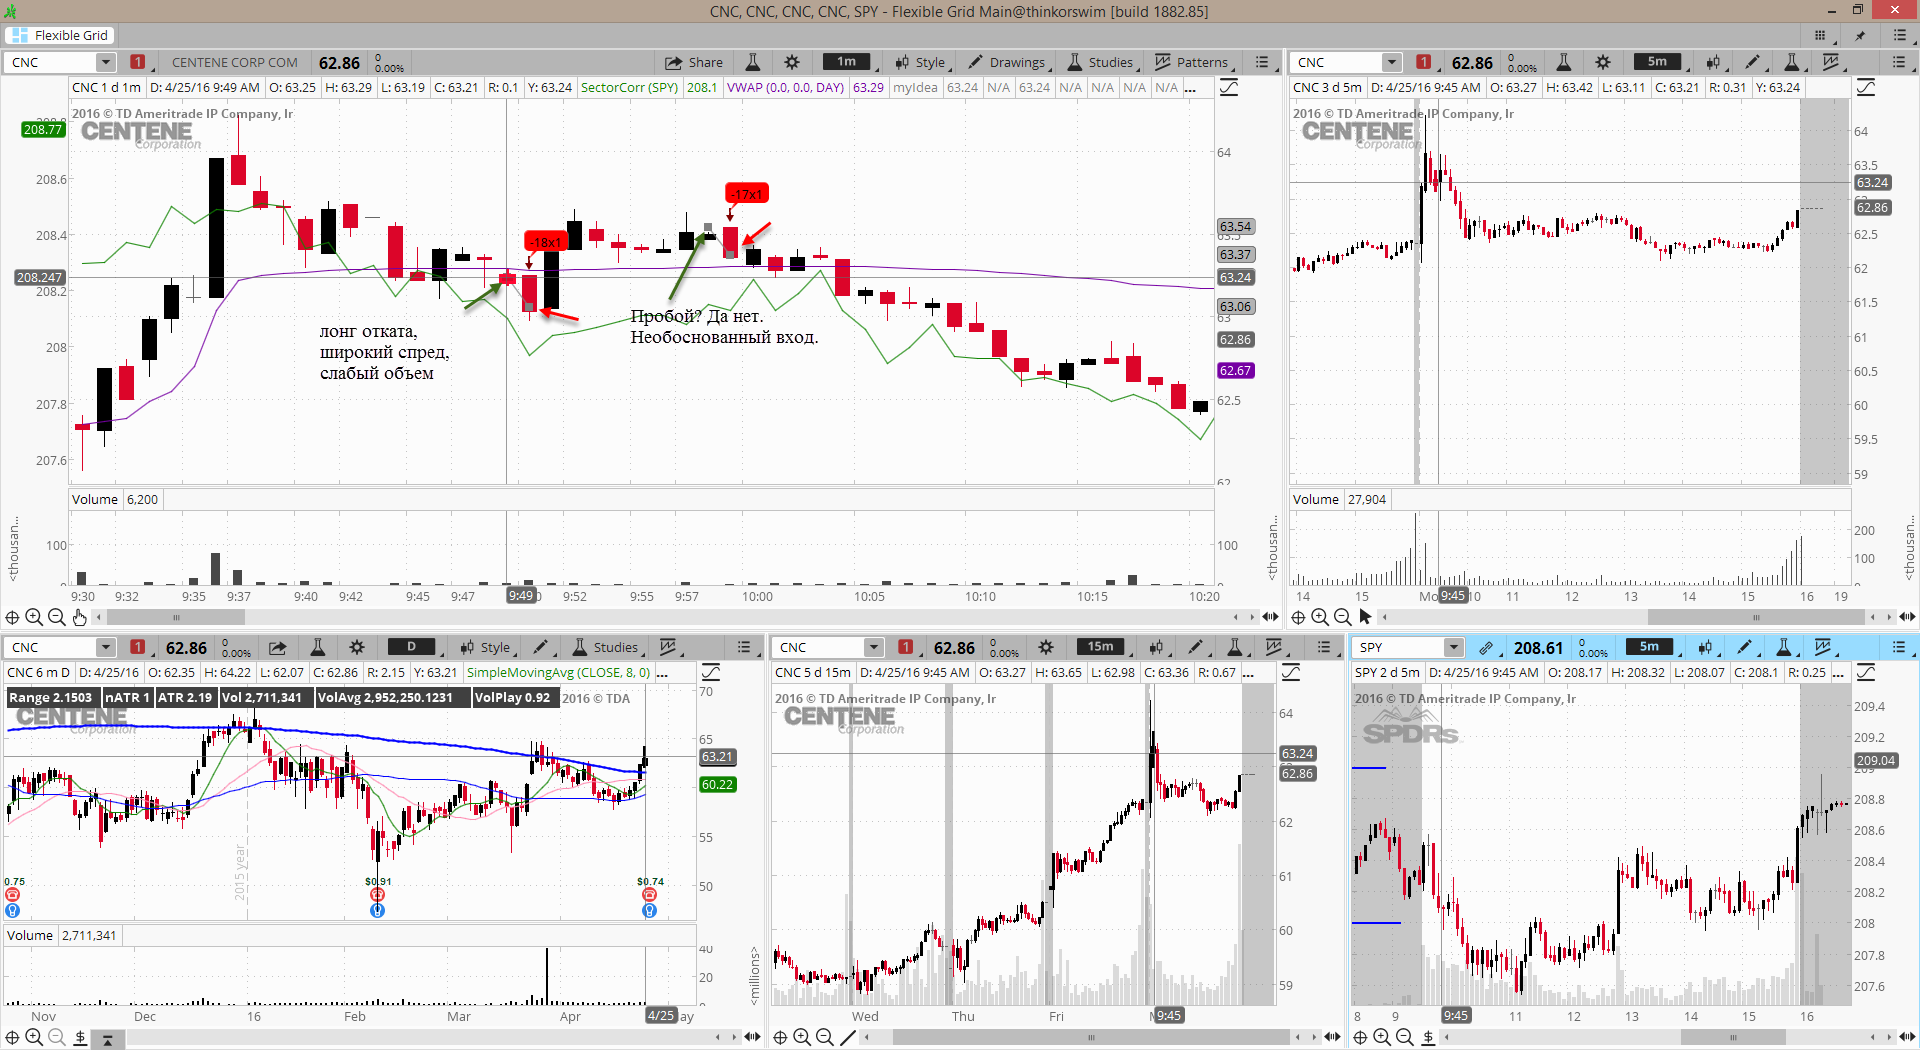The image size is (1920, 1050).
Task: Open Studies menu in CNC 1m chart
Action: tap(1100, 62)
